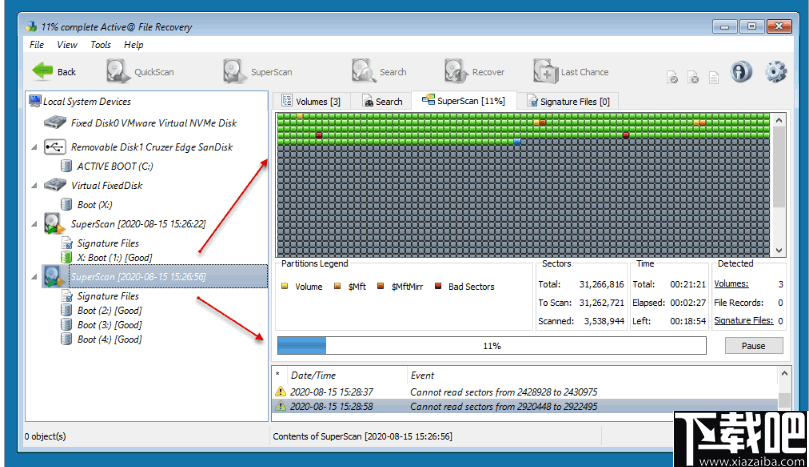
Task: Switch to the SuperScan [11%] tab
Action: click(x=463, y=101)
